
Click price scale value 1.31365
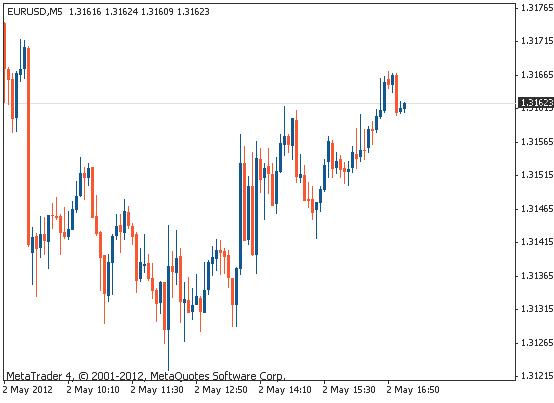coord(537,275)
